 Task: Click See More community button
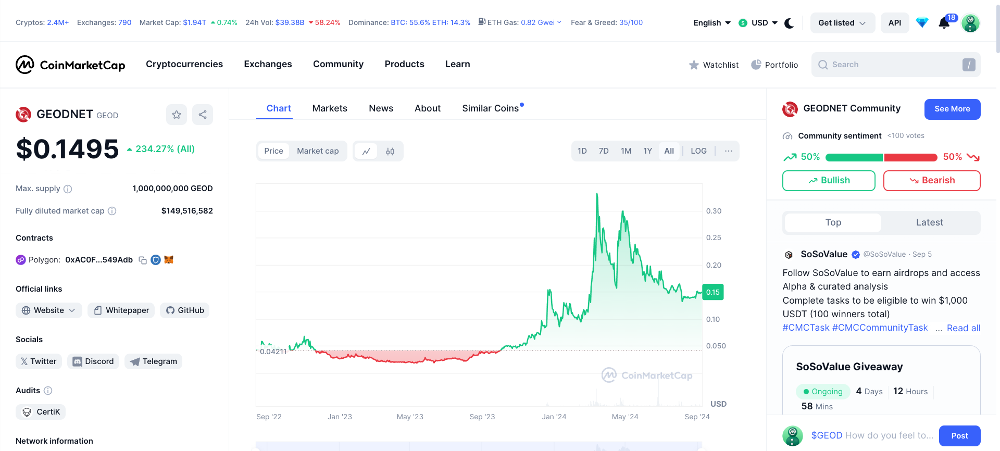952,109
